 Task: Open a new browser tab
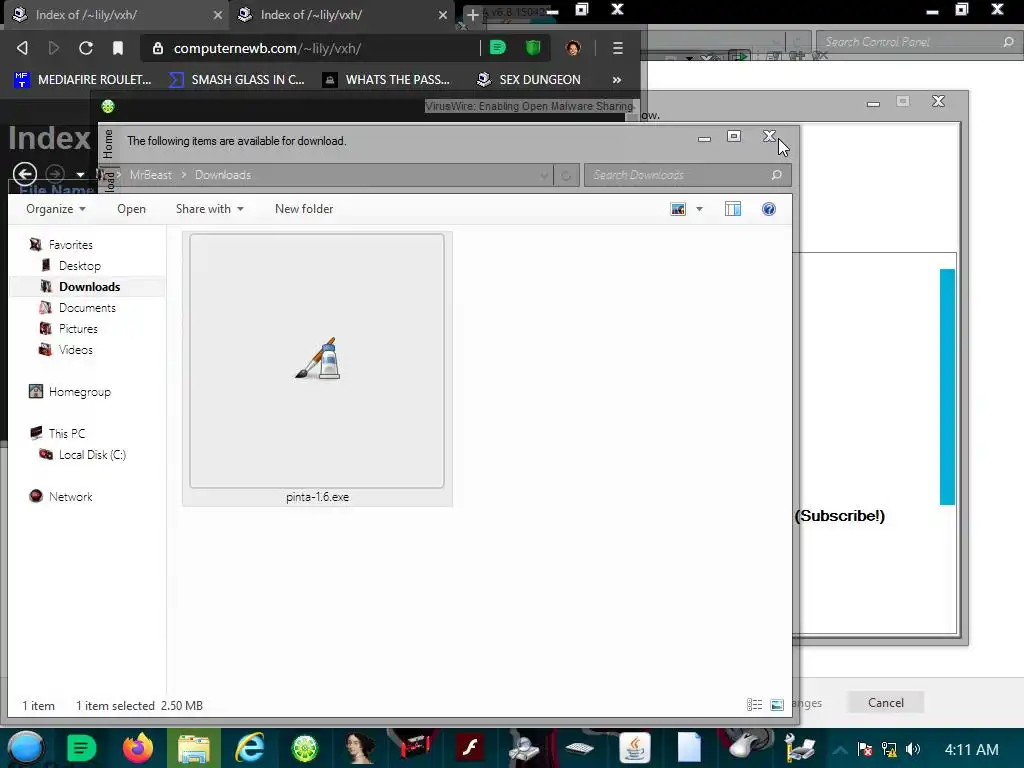[472, 14]
